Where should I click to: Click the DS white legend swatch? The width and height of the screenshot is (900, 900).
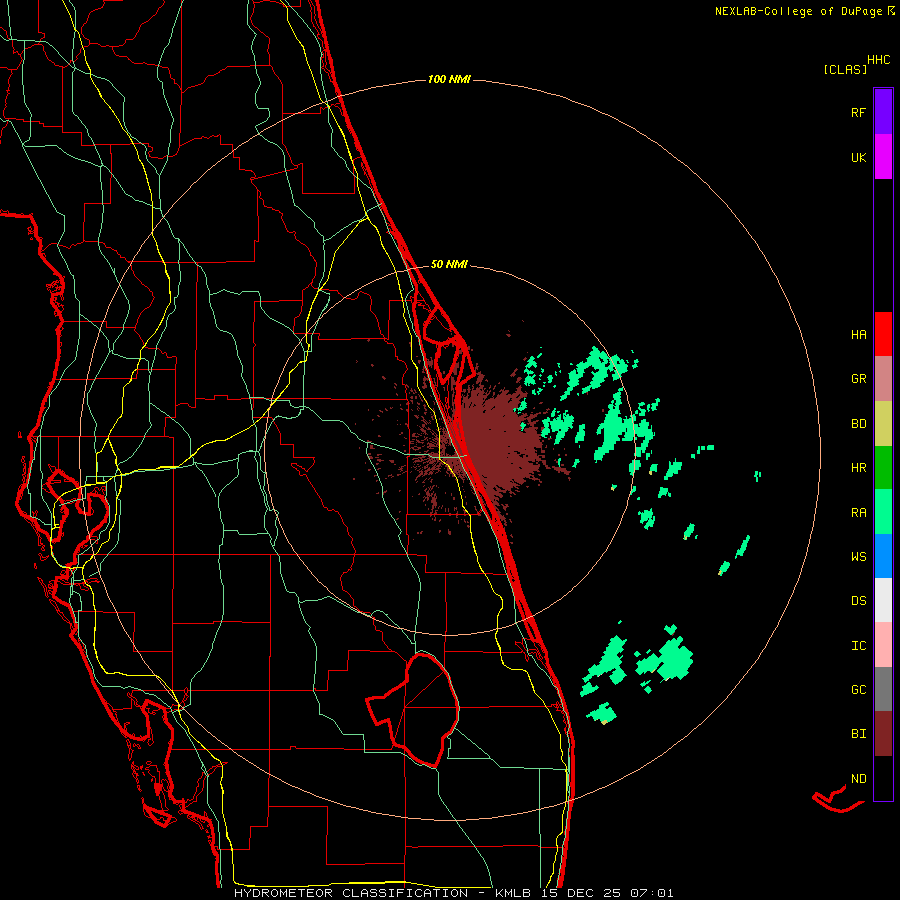pos(883,600)
